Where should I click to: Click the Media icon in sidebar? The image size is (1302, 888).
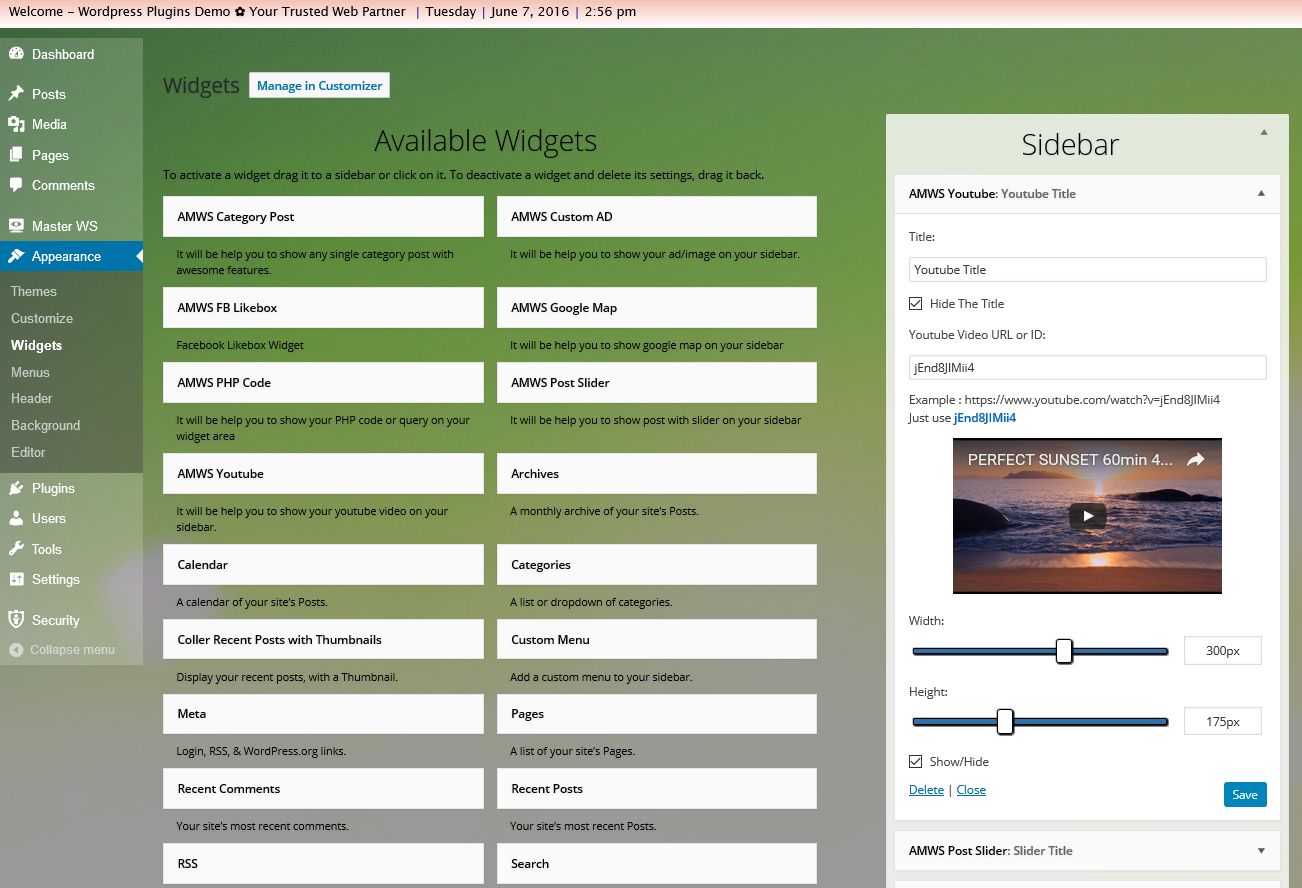tap(16, 124)
